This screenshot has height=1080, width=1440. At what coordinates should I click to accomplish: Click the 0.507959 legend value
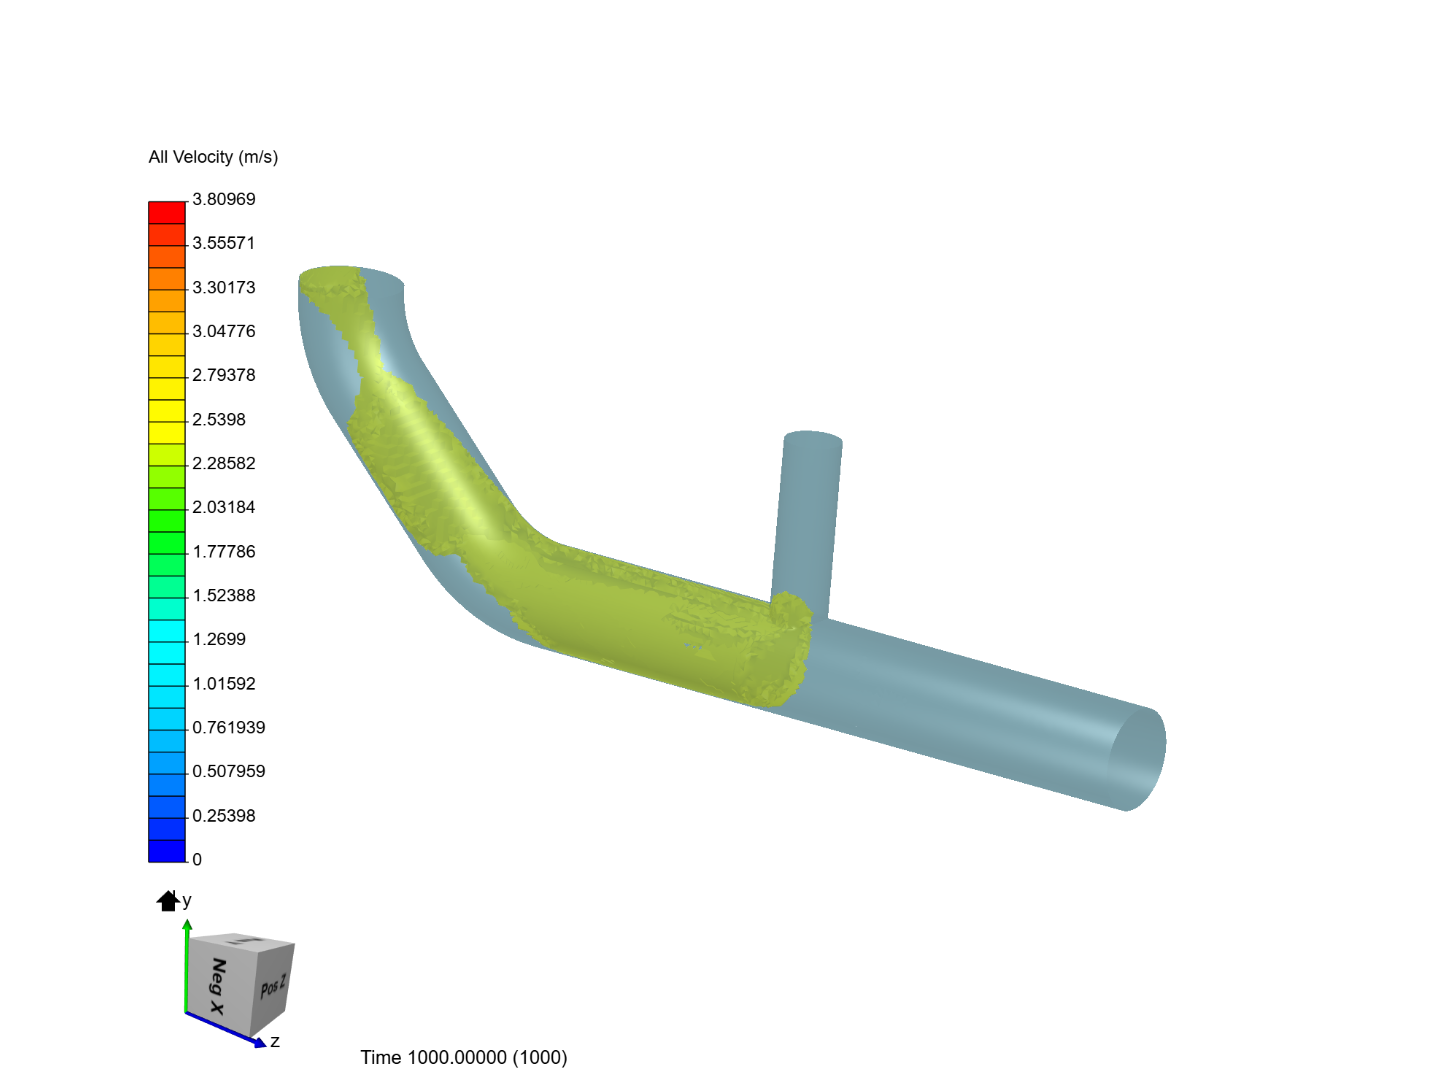pos(229,771)
